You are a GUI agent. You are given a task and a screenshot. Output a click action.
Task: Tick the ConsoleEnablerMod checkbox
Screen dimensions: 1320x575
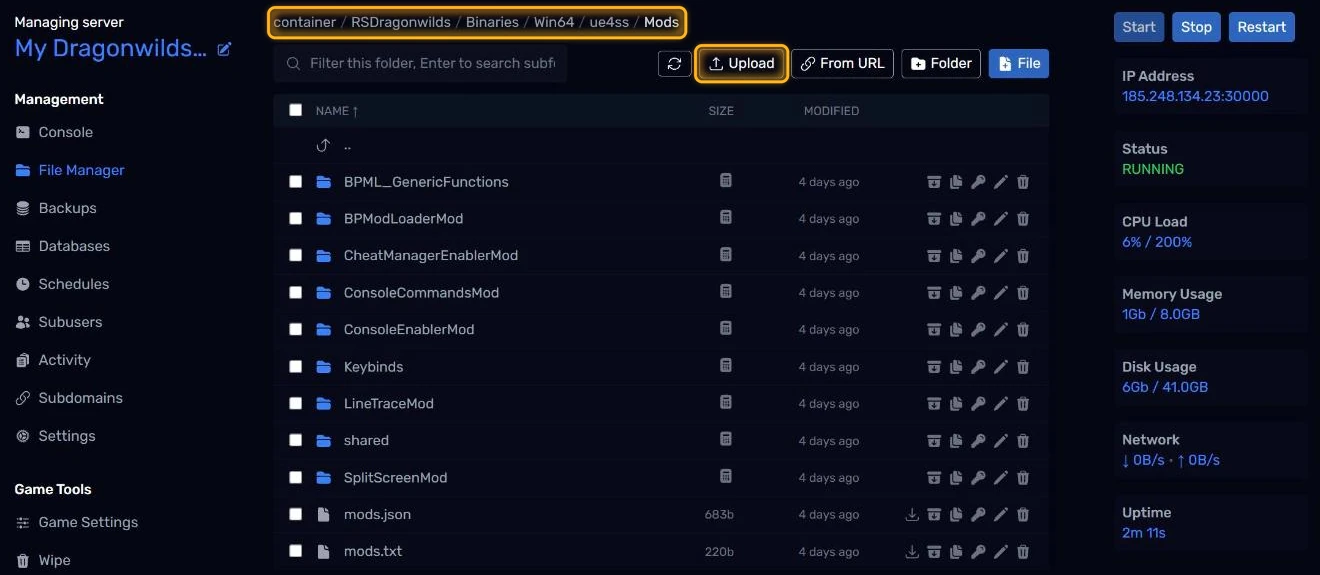(x=295, y=329)
